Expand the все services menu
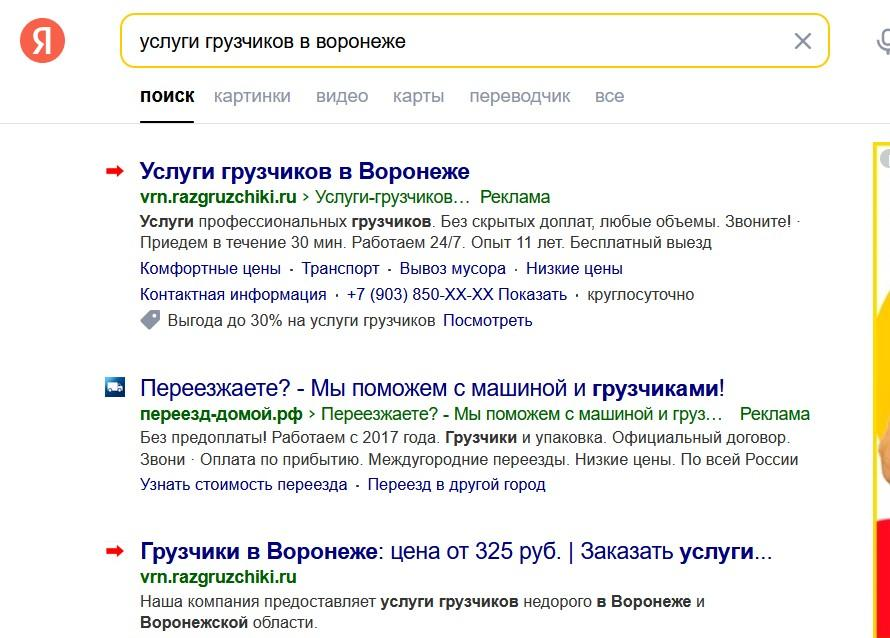890x638 pixels. (609, 96)
